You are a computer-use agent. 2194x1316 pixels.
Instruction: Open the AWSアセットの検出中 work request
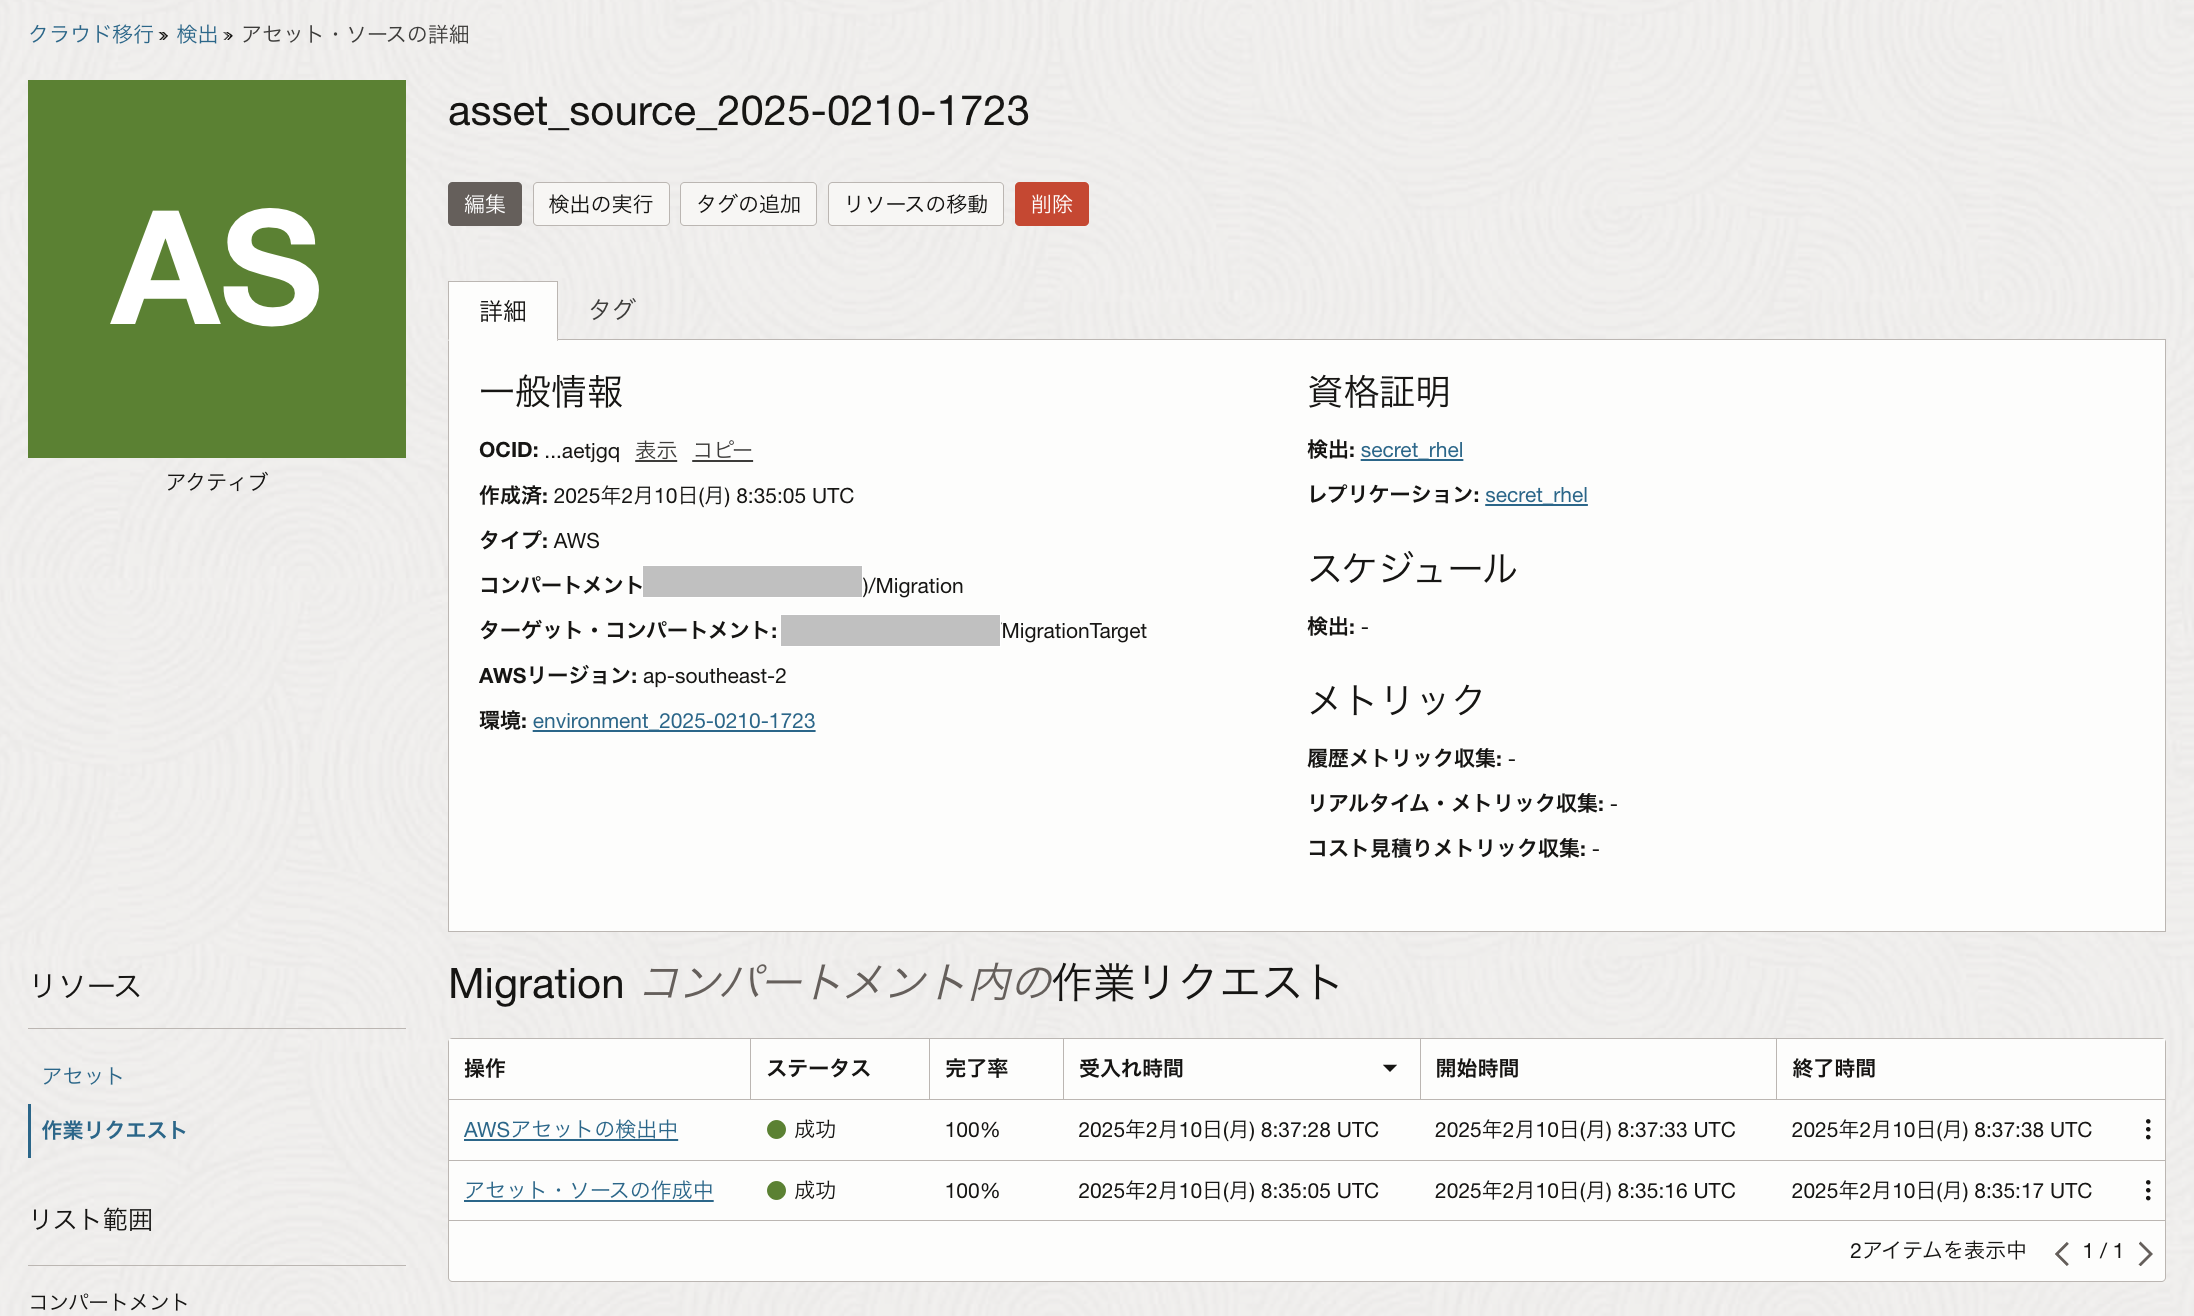click(x=570, y=1130)
